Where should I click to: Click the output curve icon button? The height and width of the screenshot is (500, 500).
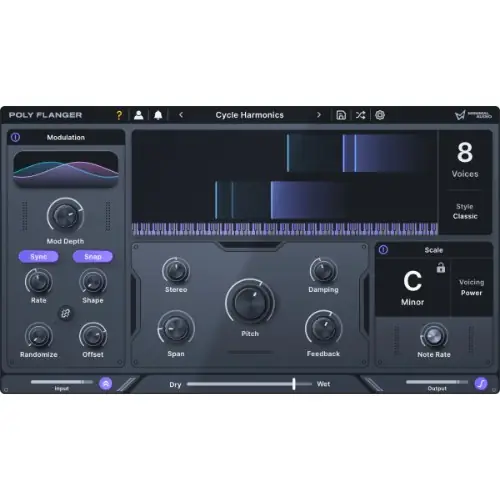481,384
